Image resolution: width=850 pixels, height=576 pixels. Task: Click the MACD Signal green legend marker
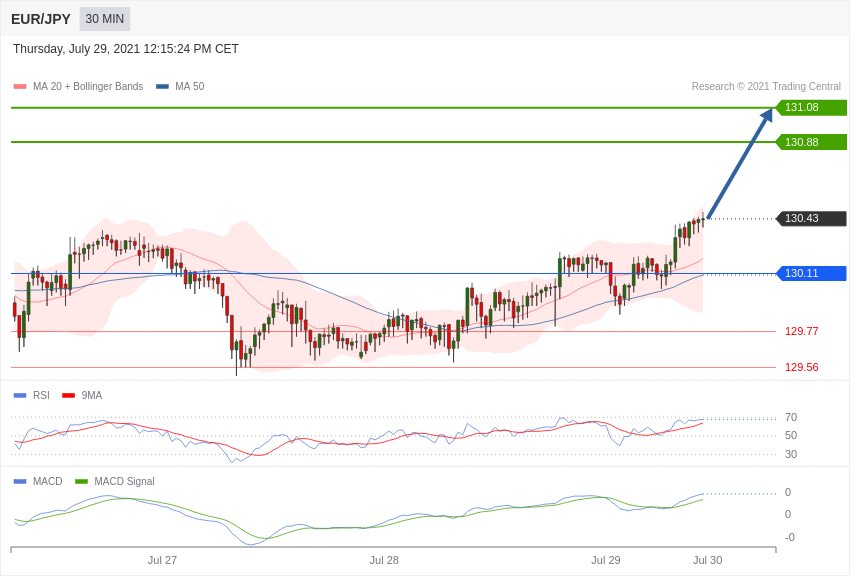coord(81,482)
